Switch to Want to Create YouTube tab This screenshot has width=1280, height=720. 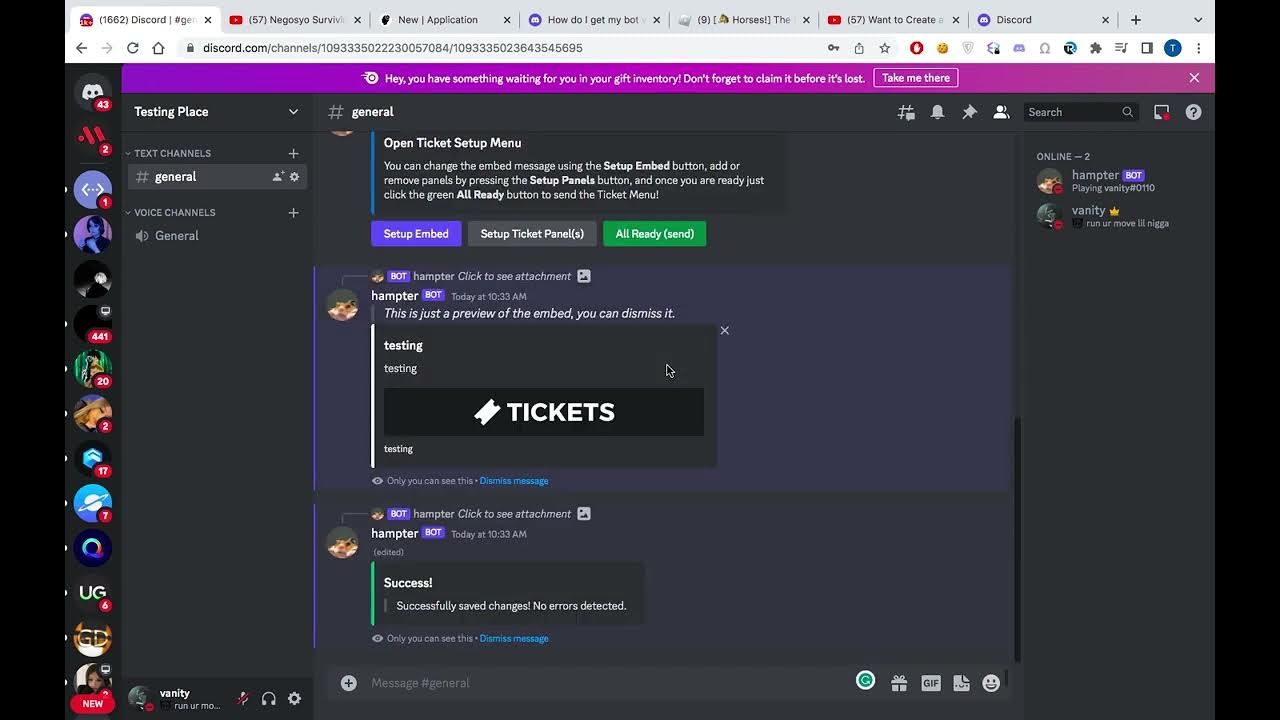895,20
